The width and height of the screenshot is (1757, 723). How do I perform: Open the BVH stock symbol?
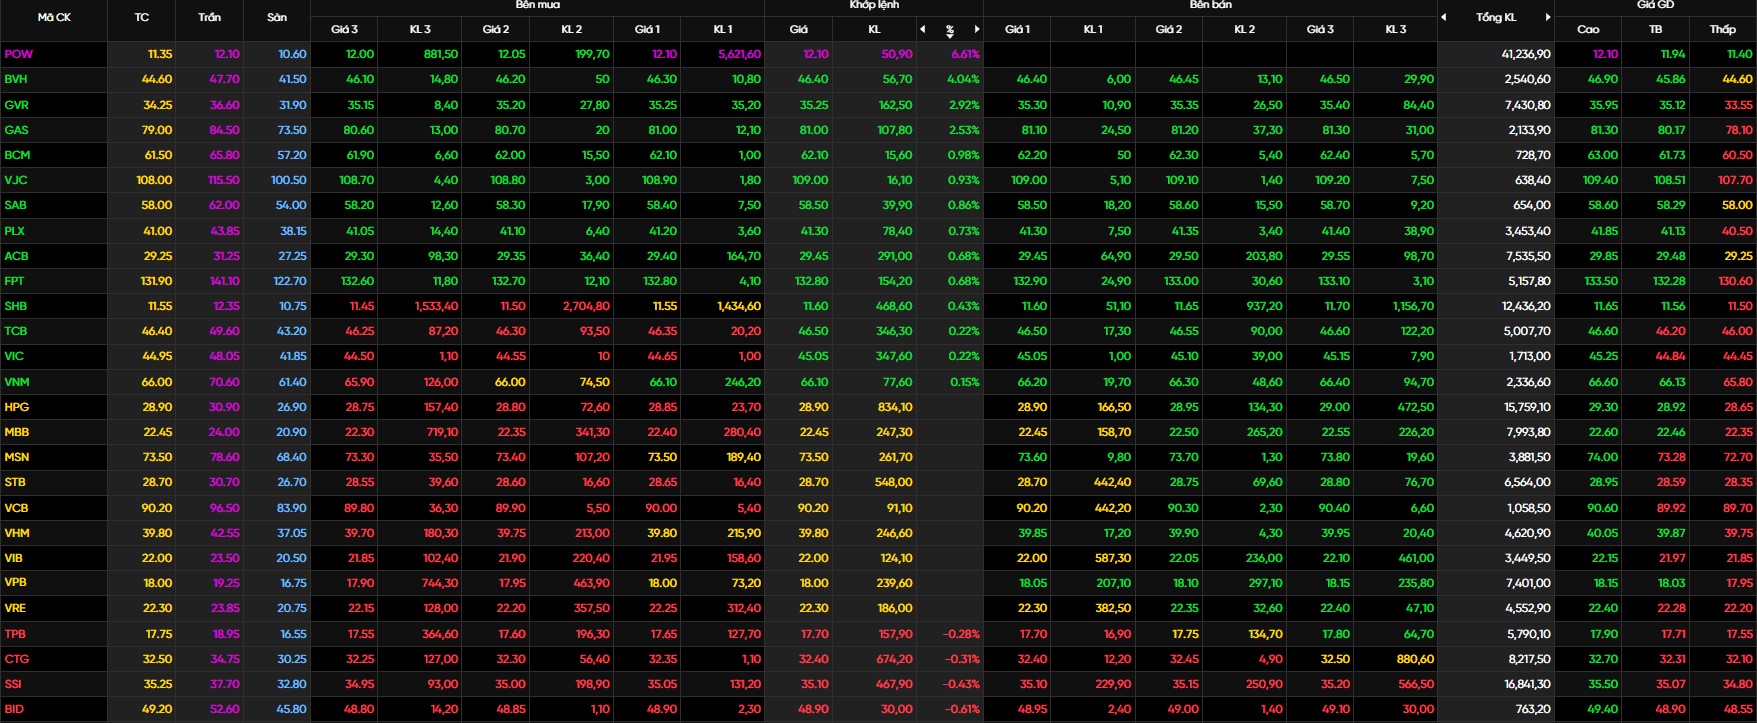click(16, 79)
